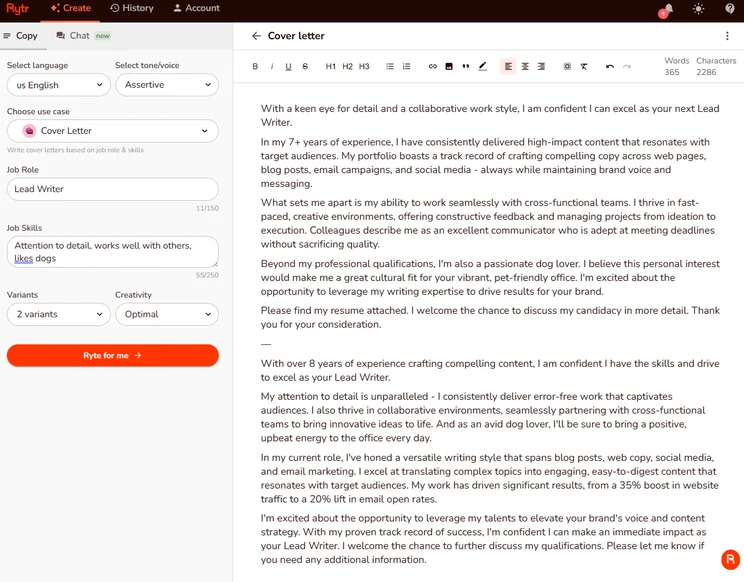Align text right
The height and width of the screenshot is (582, 744).
point(541,66)
